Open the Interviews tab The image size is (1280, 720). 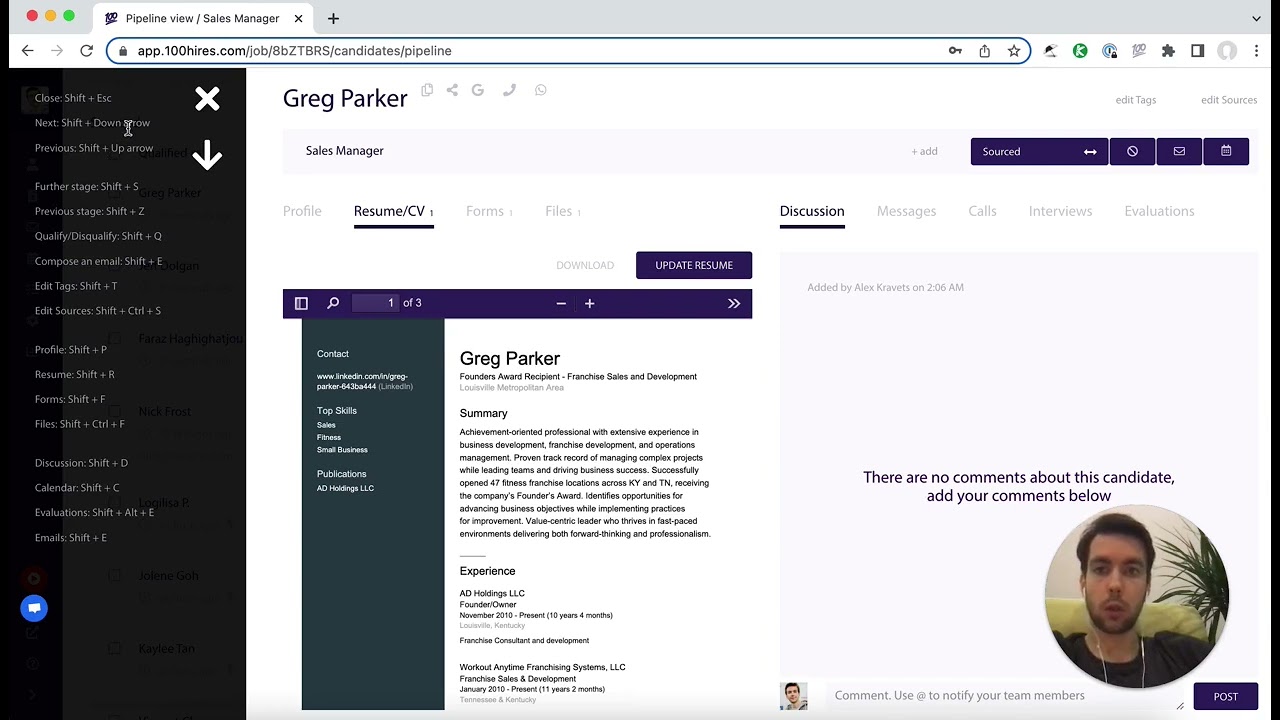(1060, 211)
